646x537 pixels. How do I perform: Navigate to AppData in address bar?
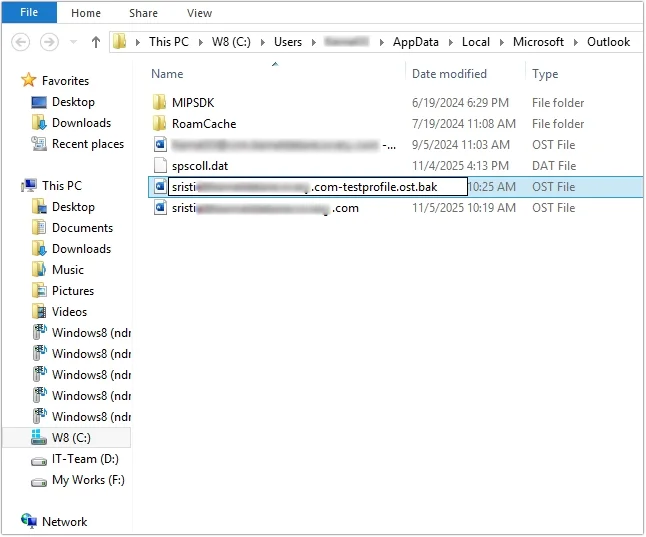[415, 42]
